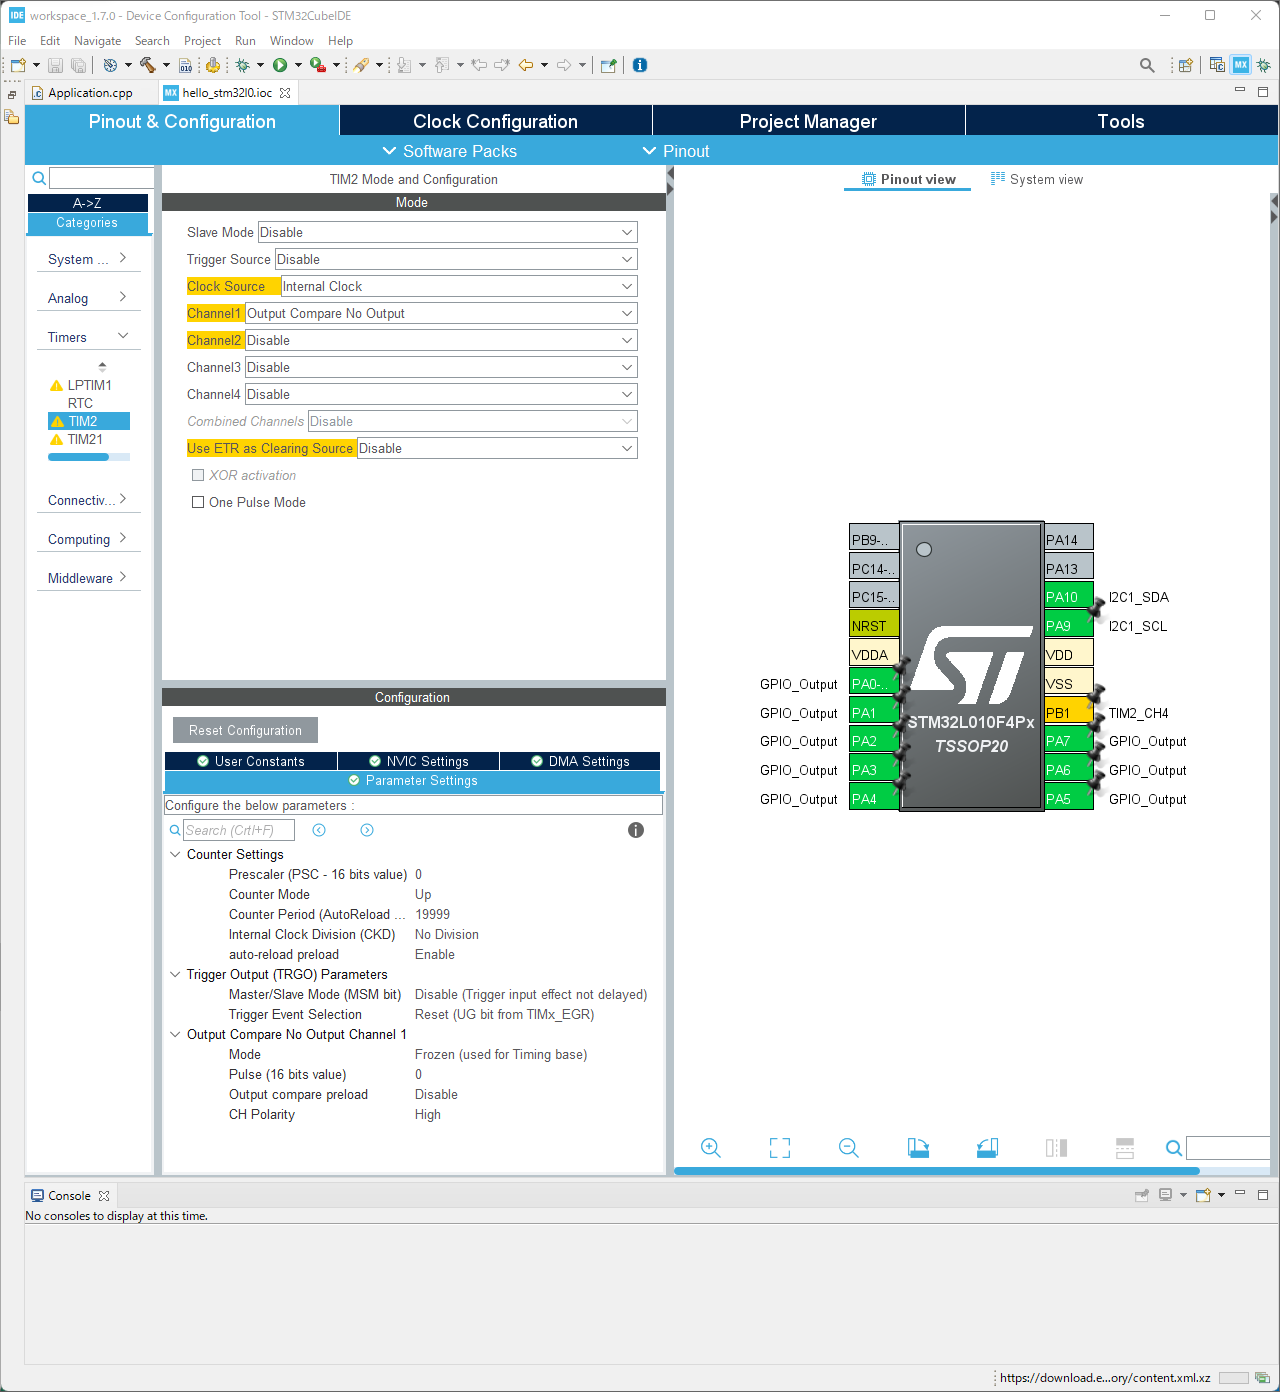
Task: Click the PB1 pin on the chip
Action: pyautogui.click(x=1069, y=713)
